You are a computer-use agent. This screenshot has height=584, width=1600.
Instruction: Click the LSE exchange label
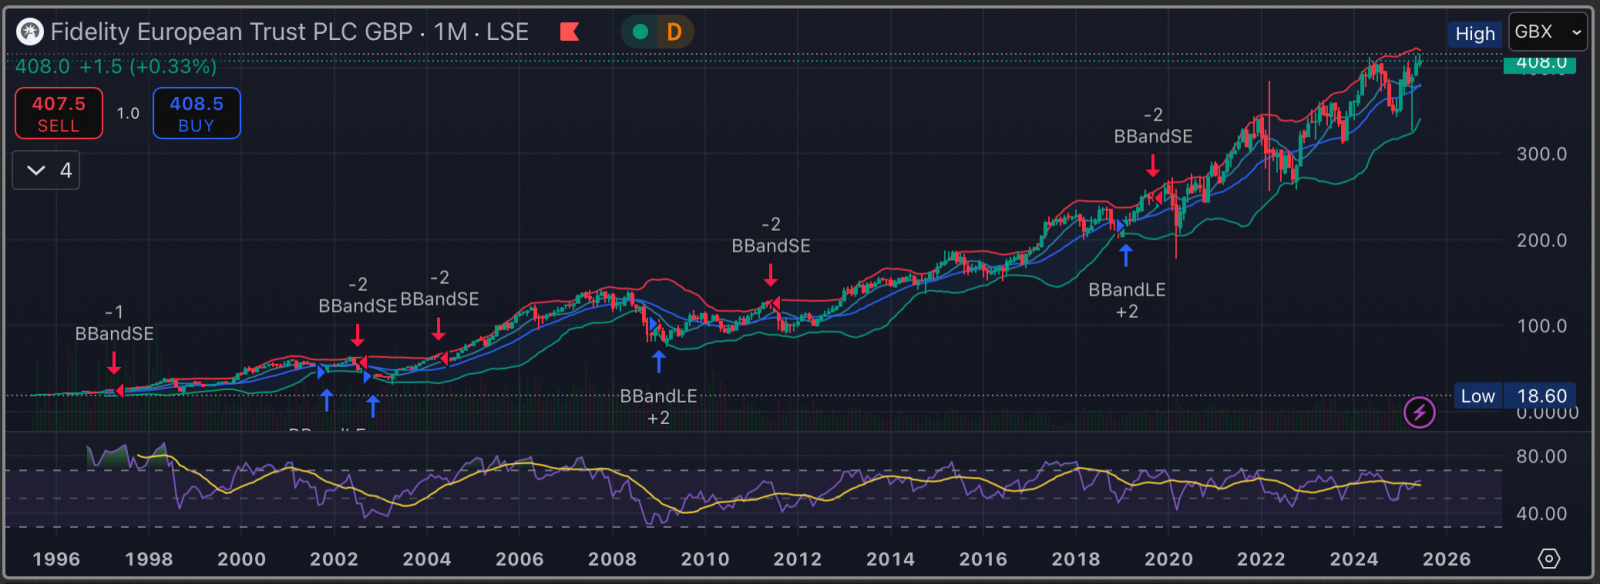(508, 32)
